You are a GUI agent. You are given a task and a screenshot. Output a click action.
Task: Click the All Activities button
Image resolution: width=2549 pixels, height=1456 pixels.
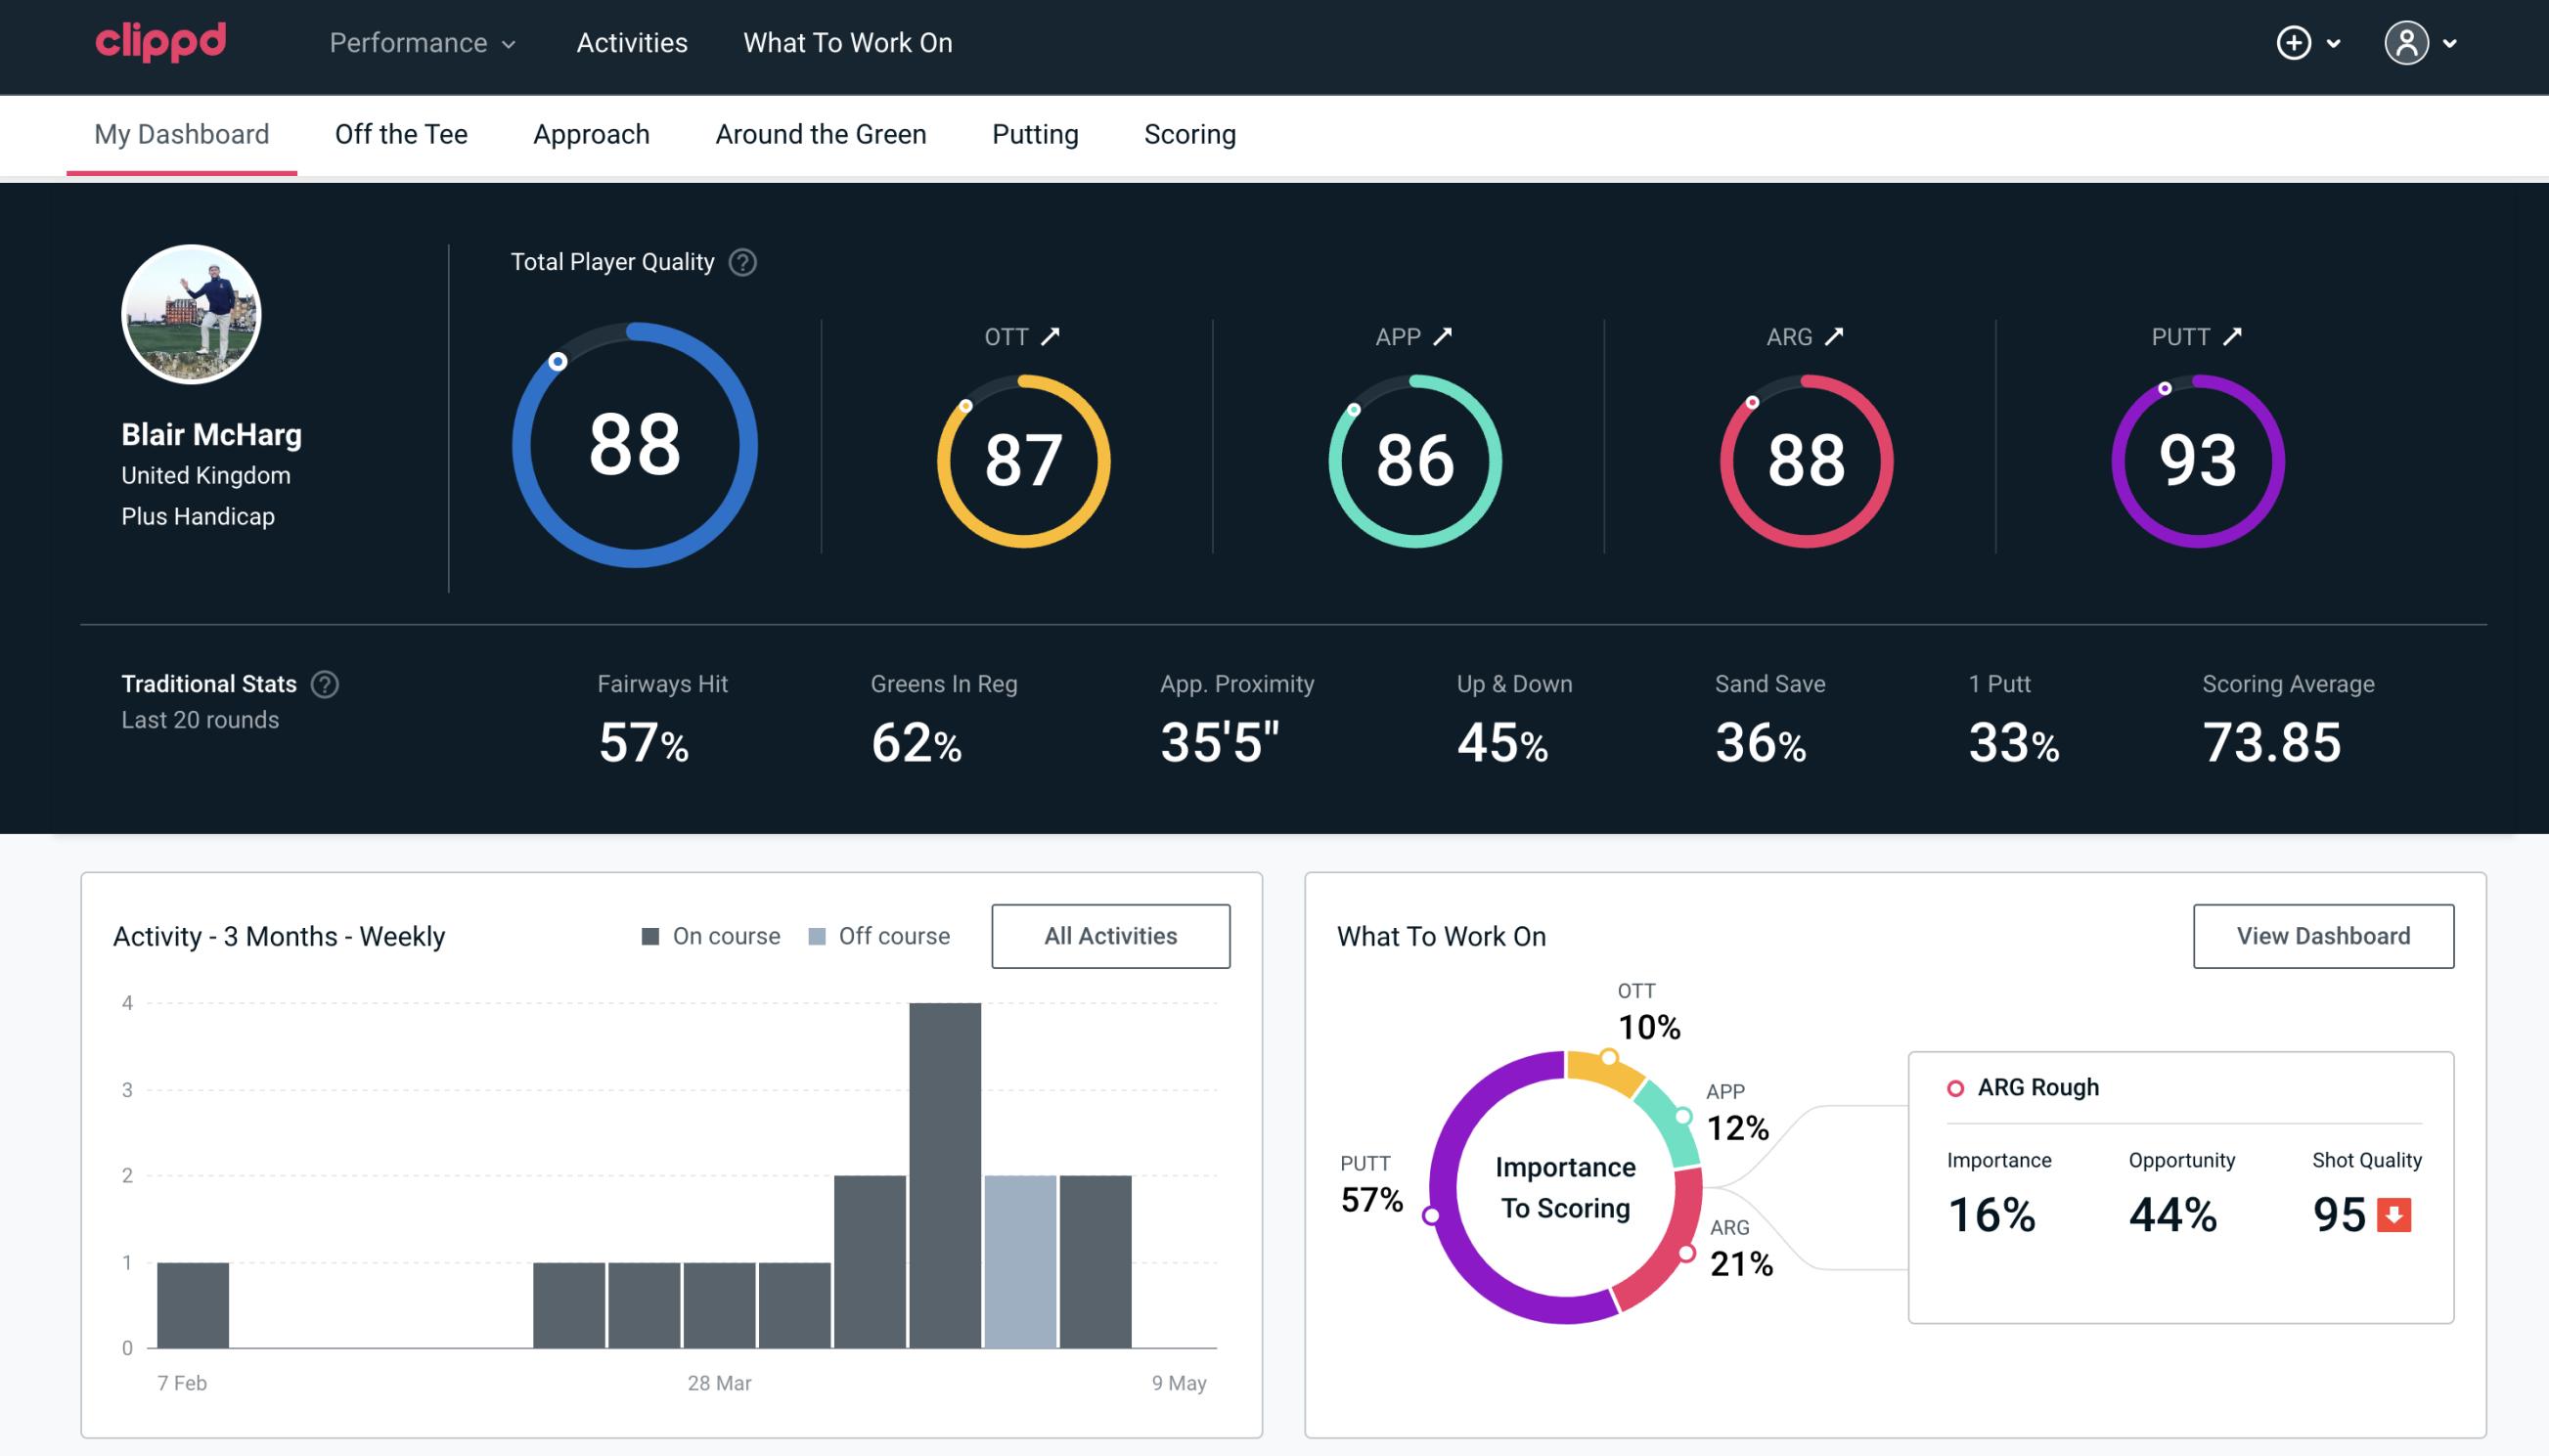1110,936
